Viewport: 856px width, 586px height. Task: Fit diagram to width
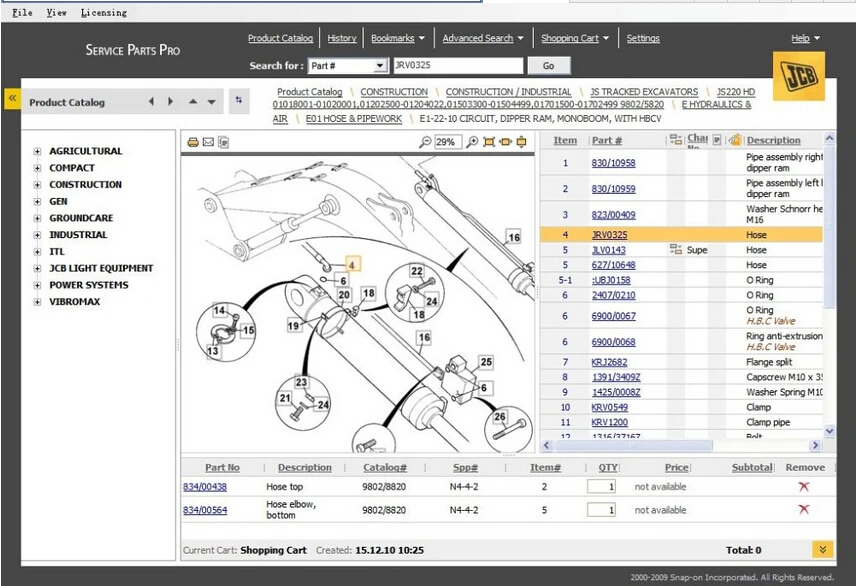point(505,142)
